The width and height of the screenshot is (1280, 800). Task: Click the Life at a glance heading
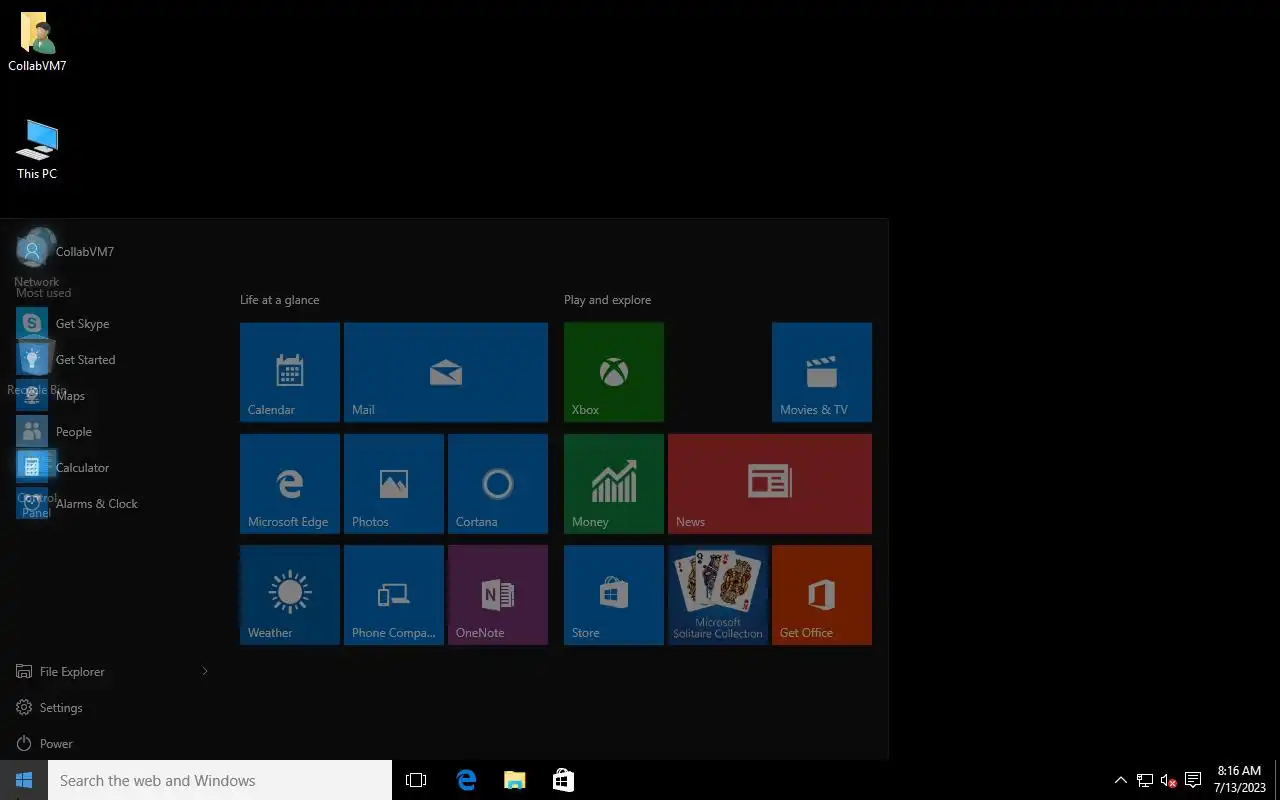[x=280, y=300]
